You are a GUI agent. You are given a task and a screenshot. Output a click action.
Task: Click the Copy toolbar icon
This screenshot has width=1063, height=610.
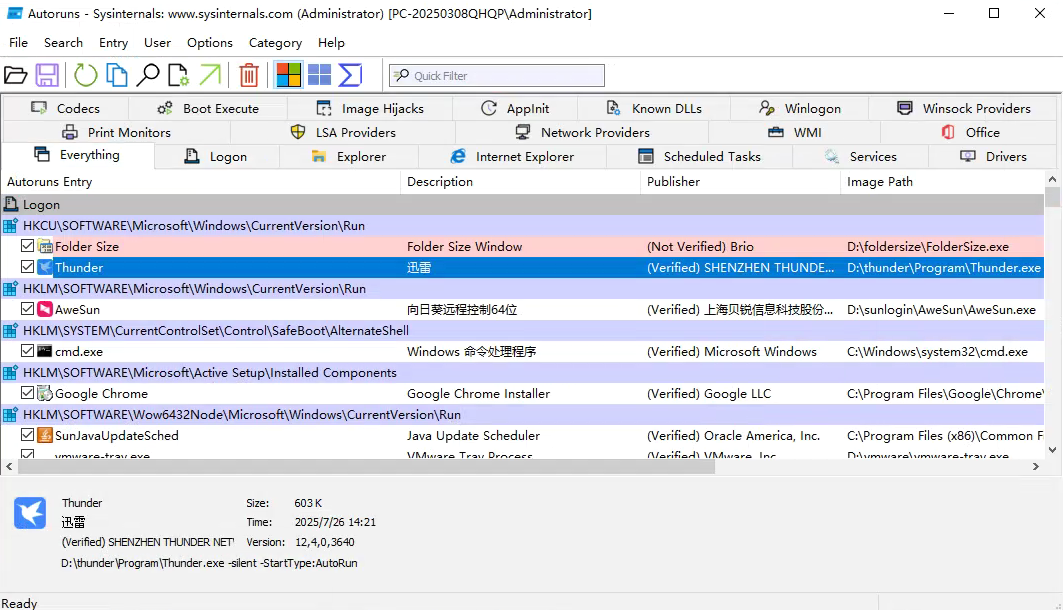117,75
